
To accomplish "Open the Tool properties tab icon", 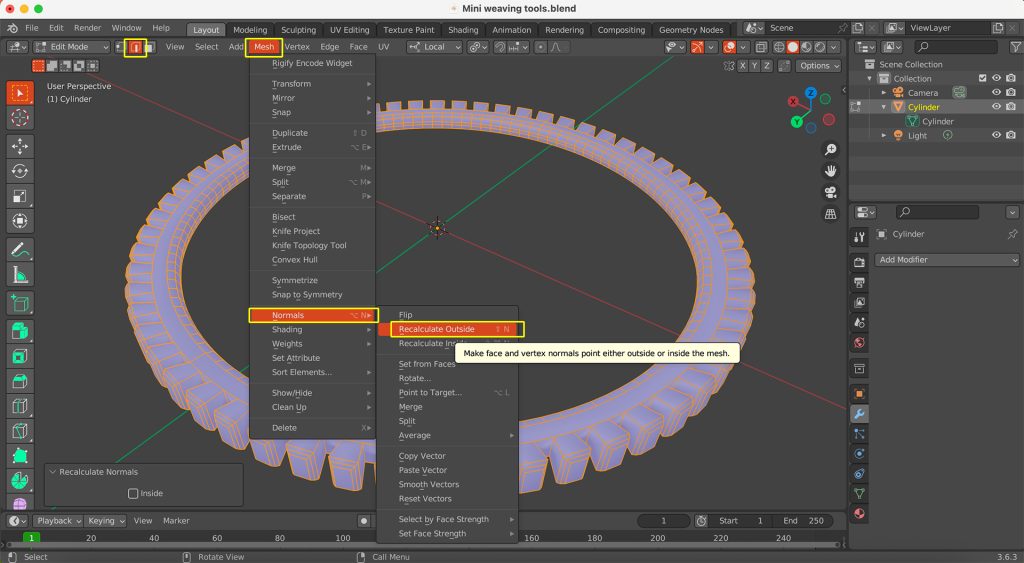I will coord(859,238).
